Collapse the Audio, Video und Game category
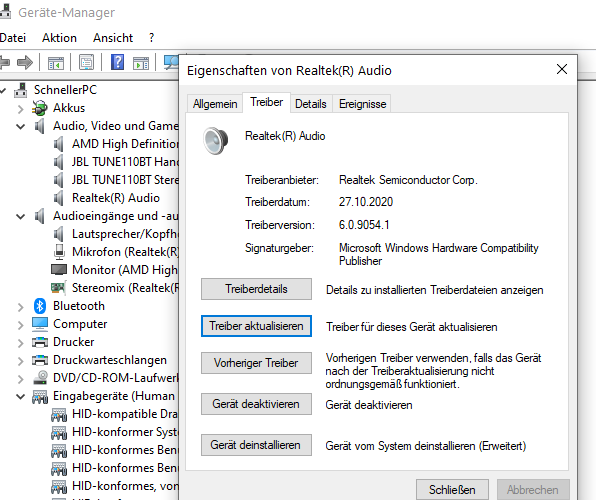 [21, 126]
